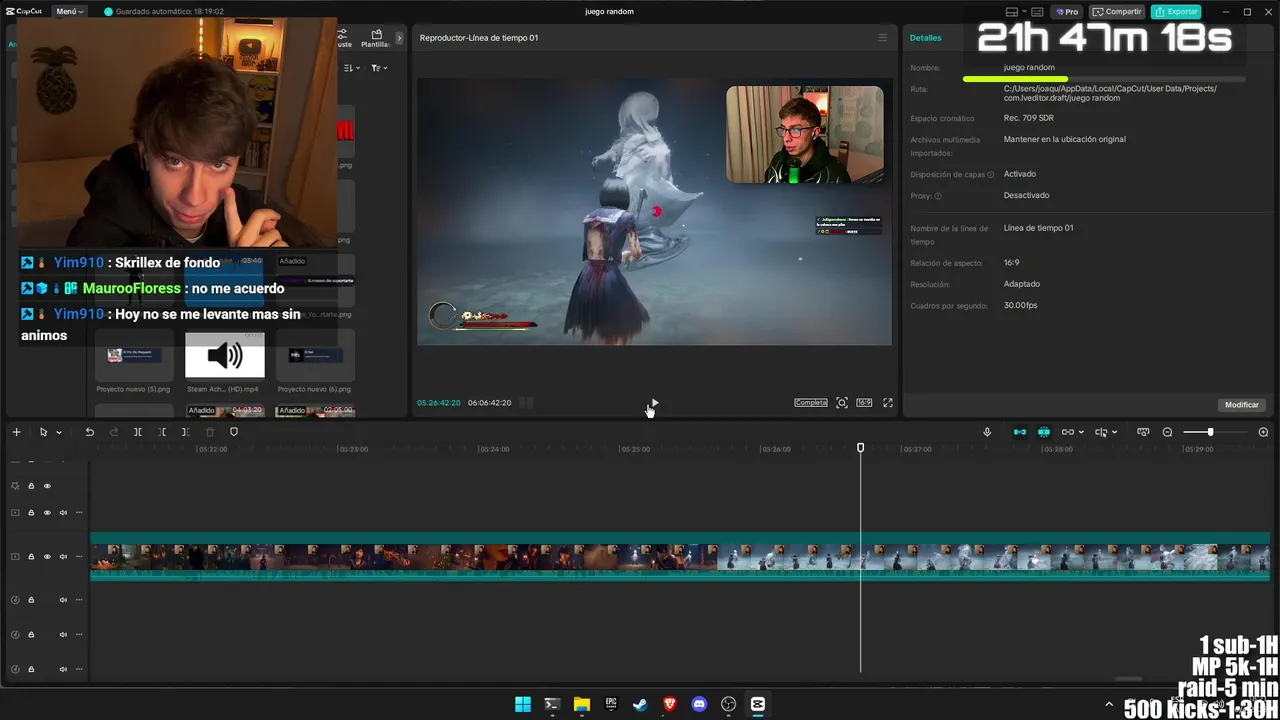Open the preview axis dropdown arrow
This screenshot has height=720, width=1280.
click(1115, 433)
